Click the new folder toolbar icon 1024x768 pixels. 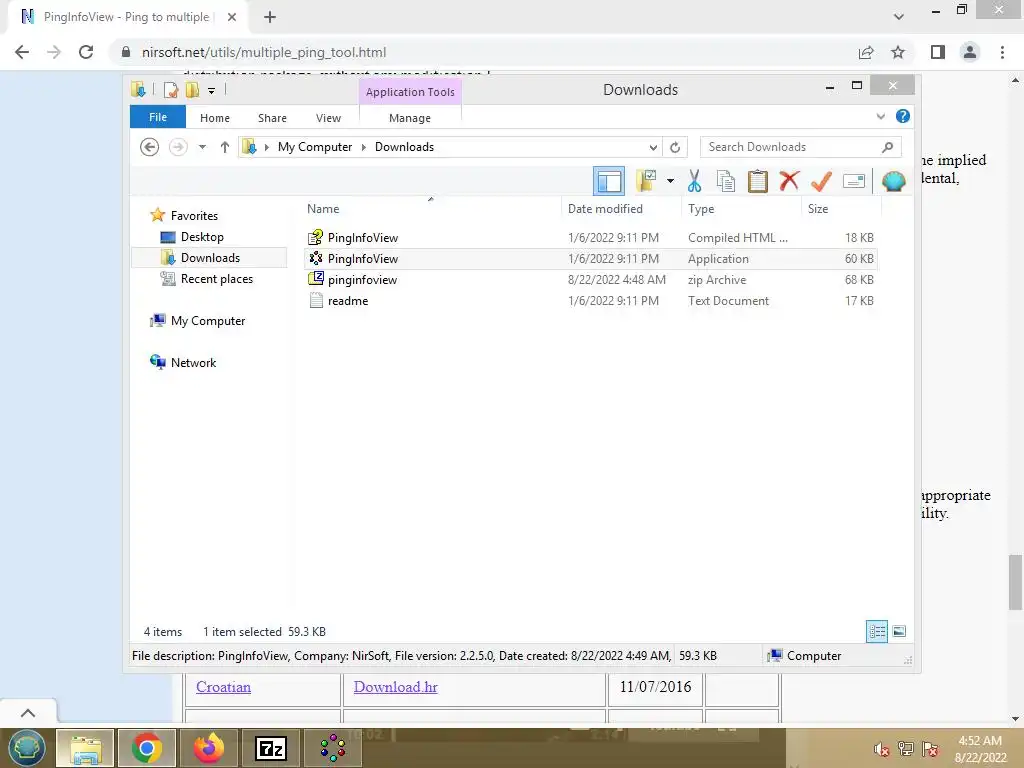tap(646, 181)
